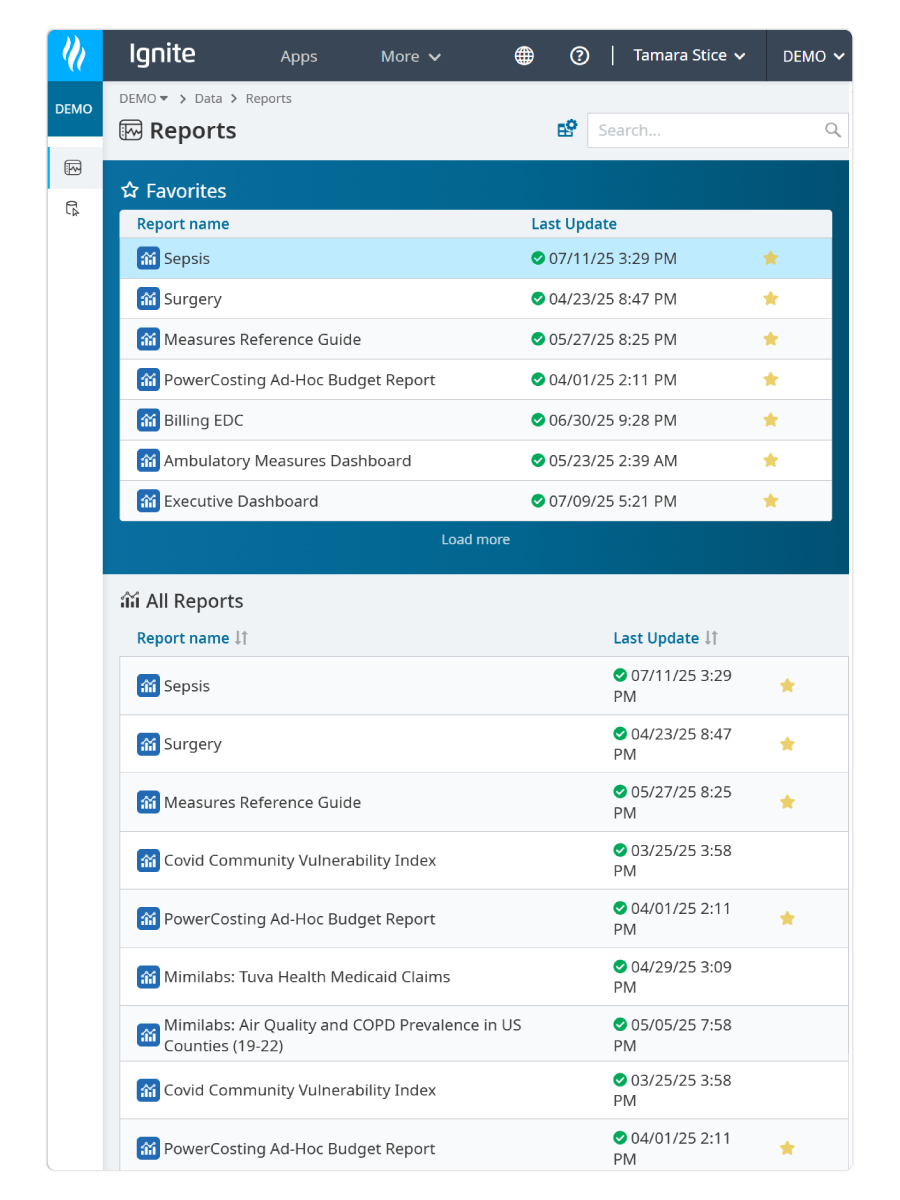Toggle star for PowerCosting Ad-Hoc Budget Report in Favorites
This screenshot has width=900, height=1200.
coord(770,380)
